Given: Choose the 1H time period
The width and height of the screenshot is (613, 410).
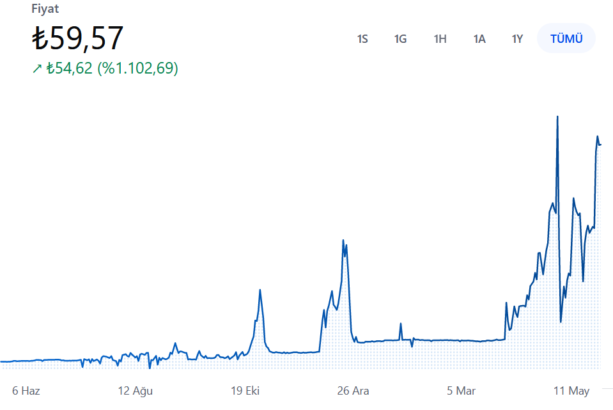Looking at the screenshot, I should tap(440, 39).
